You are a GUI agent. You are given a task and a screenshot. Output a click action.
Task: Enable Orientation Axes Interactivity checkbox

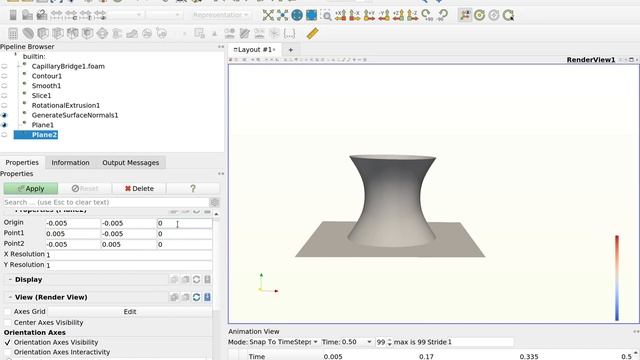(x=7, y=352)
